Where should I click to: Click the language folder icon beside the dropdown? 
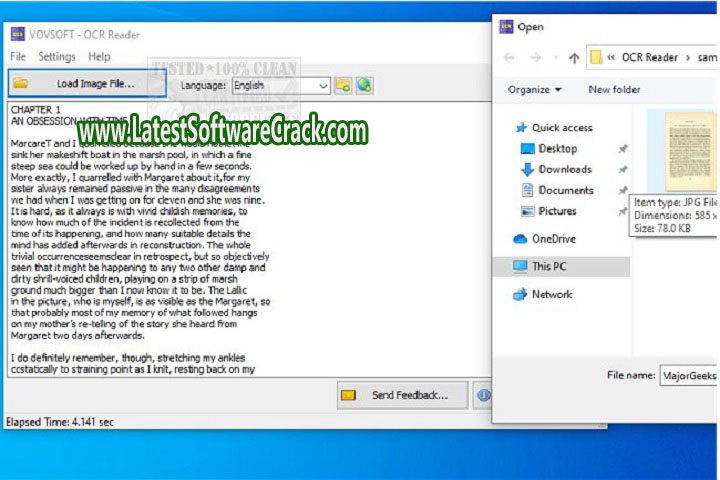(x=343, y=85)
